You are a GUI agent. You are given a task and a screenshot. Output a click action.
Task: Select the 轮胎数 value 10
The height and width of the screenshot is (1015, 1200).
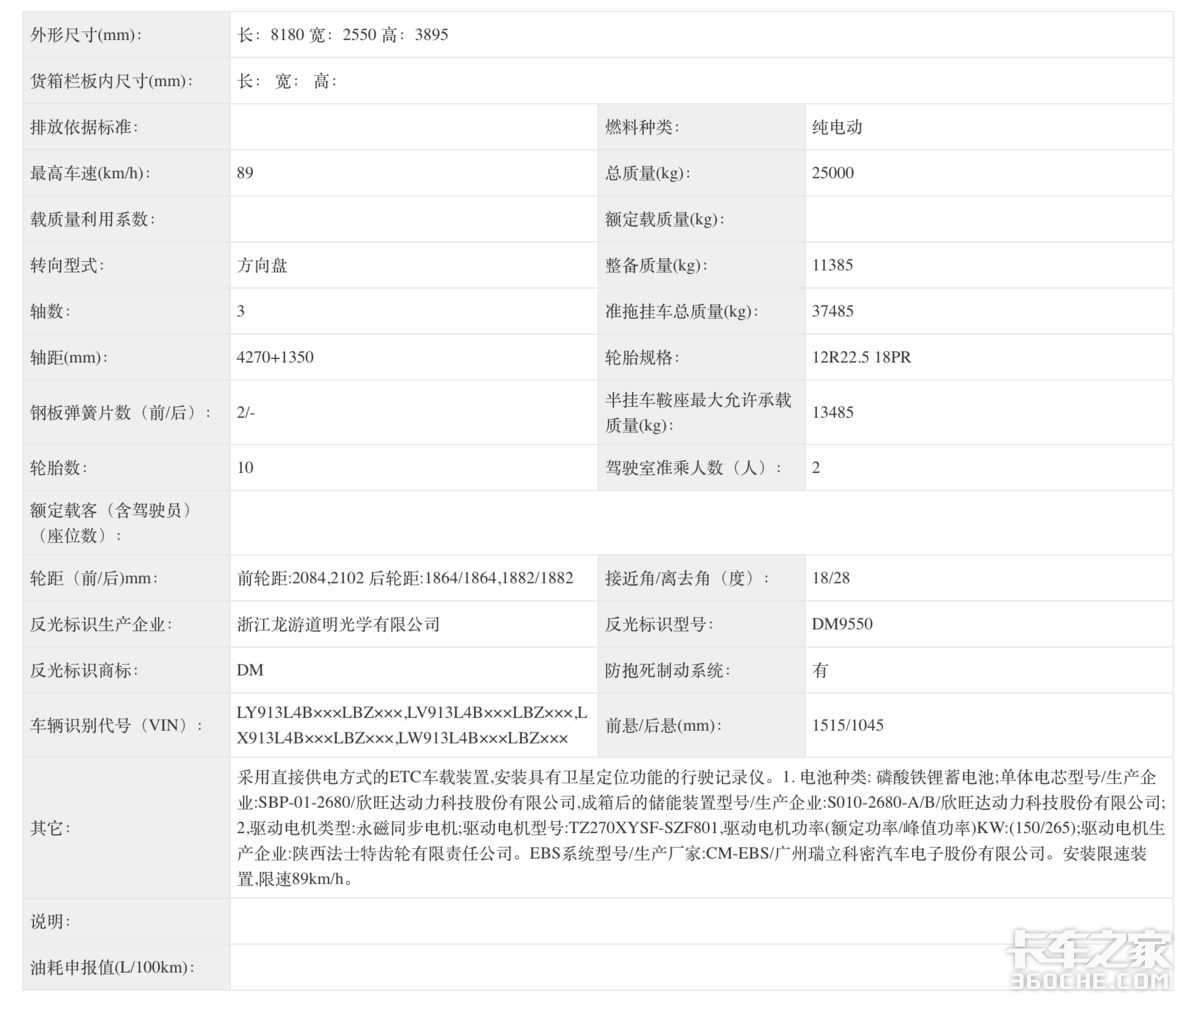click(x=245, y=467)
